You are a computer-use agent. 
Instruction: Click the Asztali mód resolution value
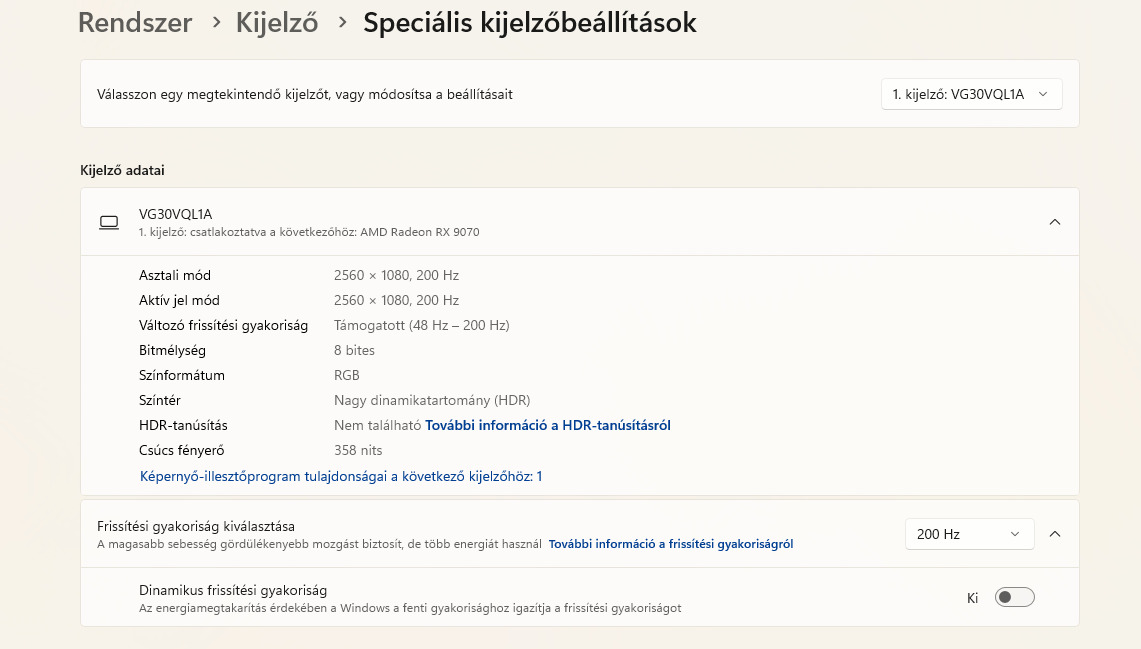coord(396,275)
